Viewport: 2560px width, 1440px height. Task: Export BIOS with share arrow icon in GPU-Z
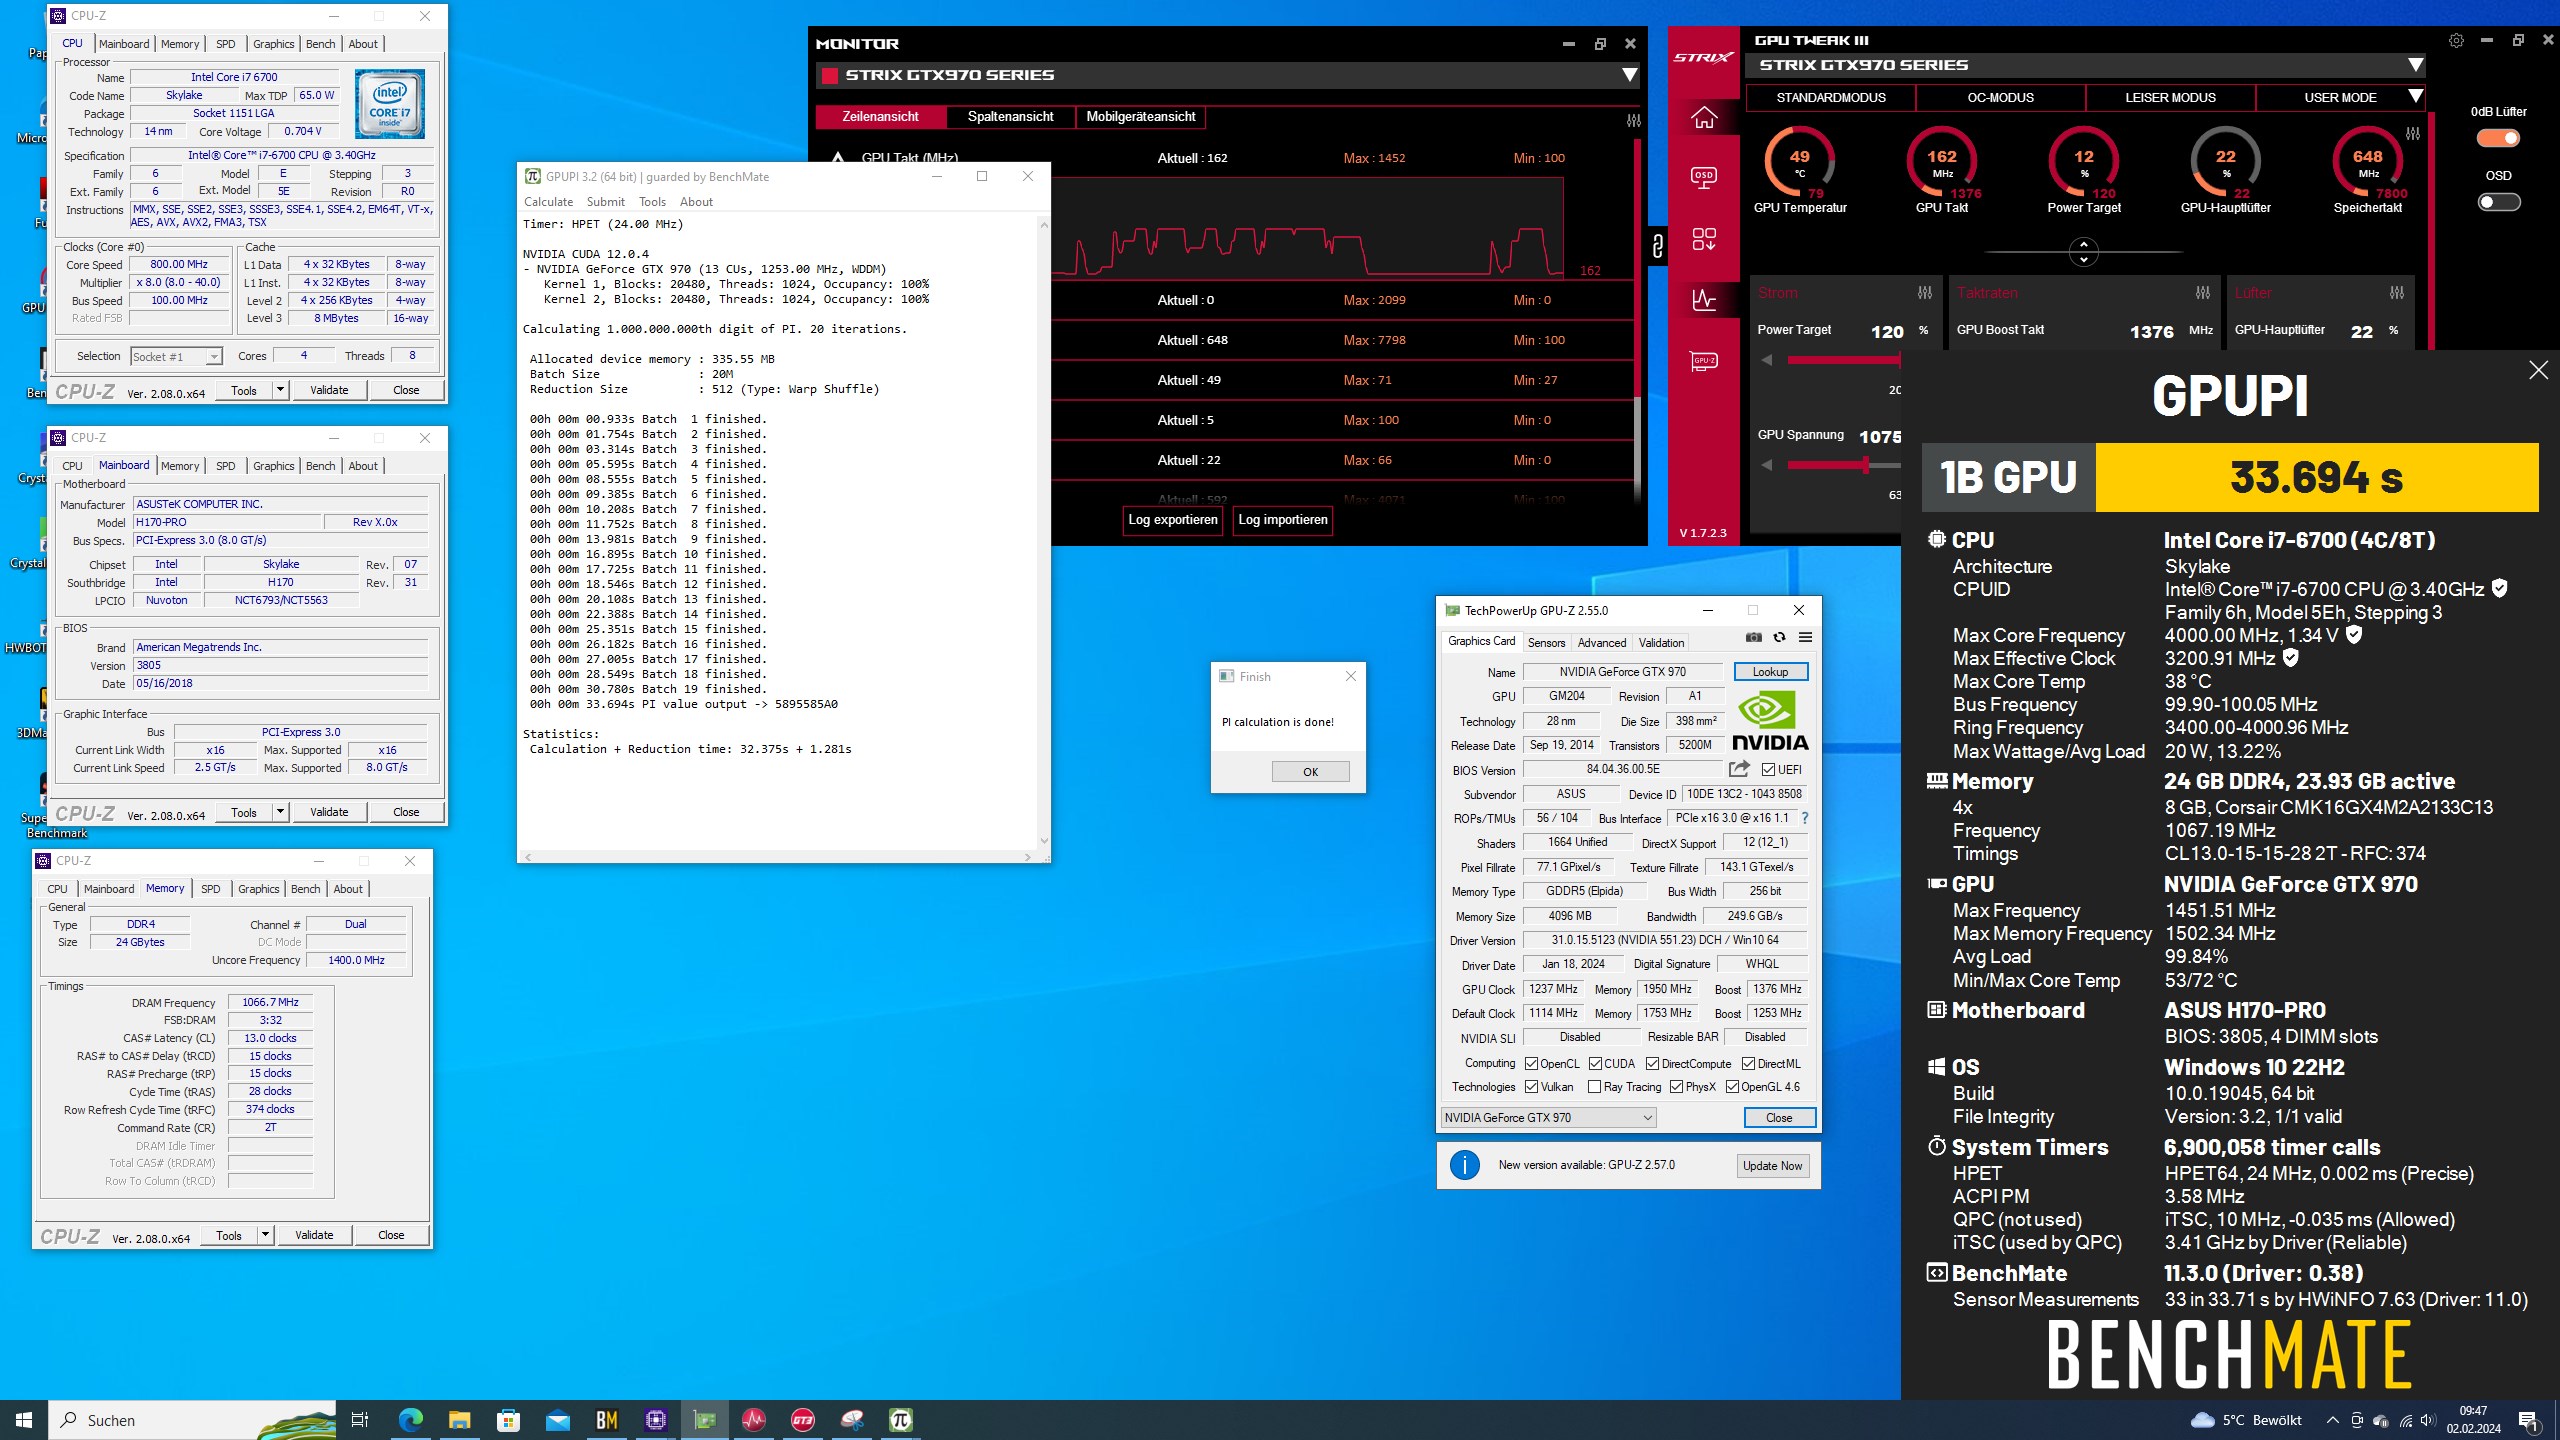(1739, 769)
